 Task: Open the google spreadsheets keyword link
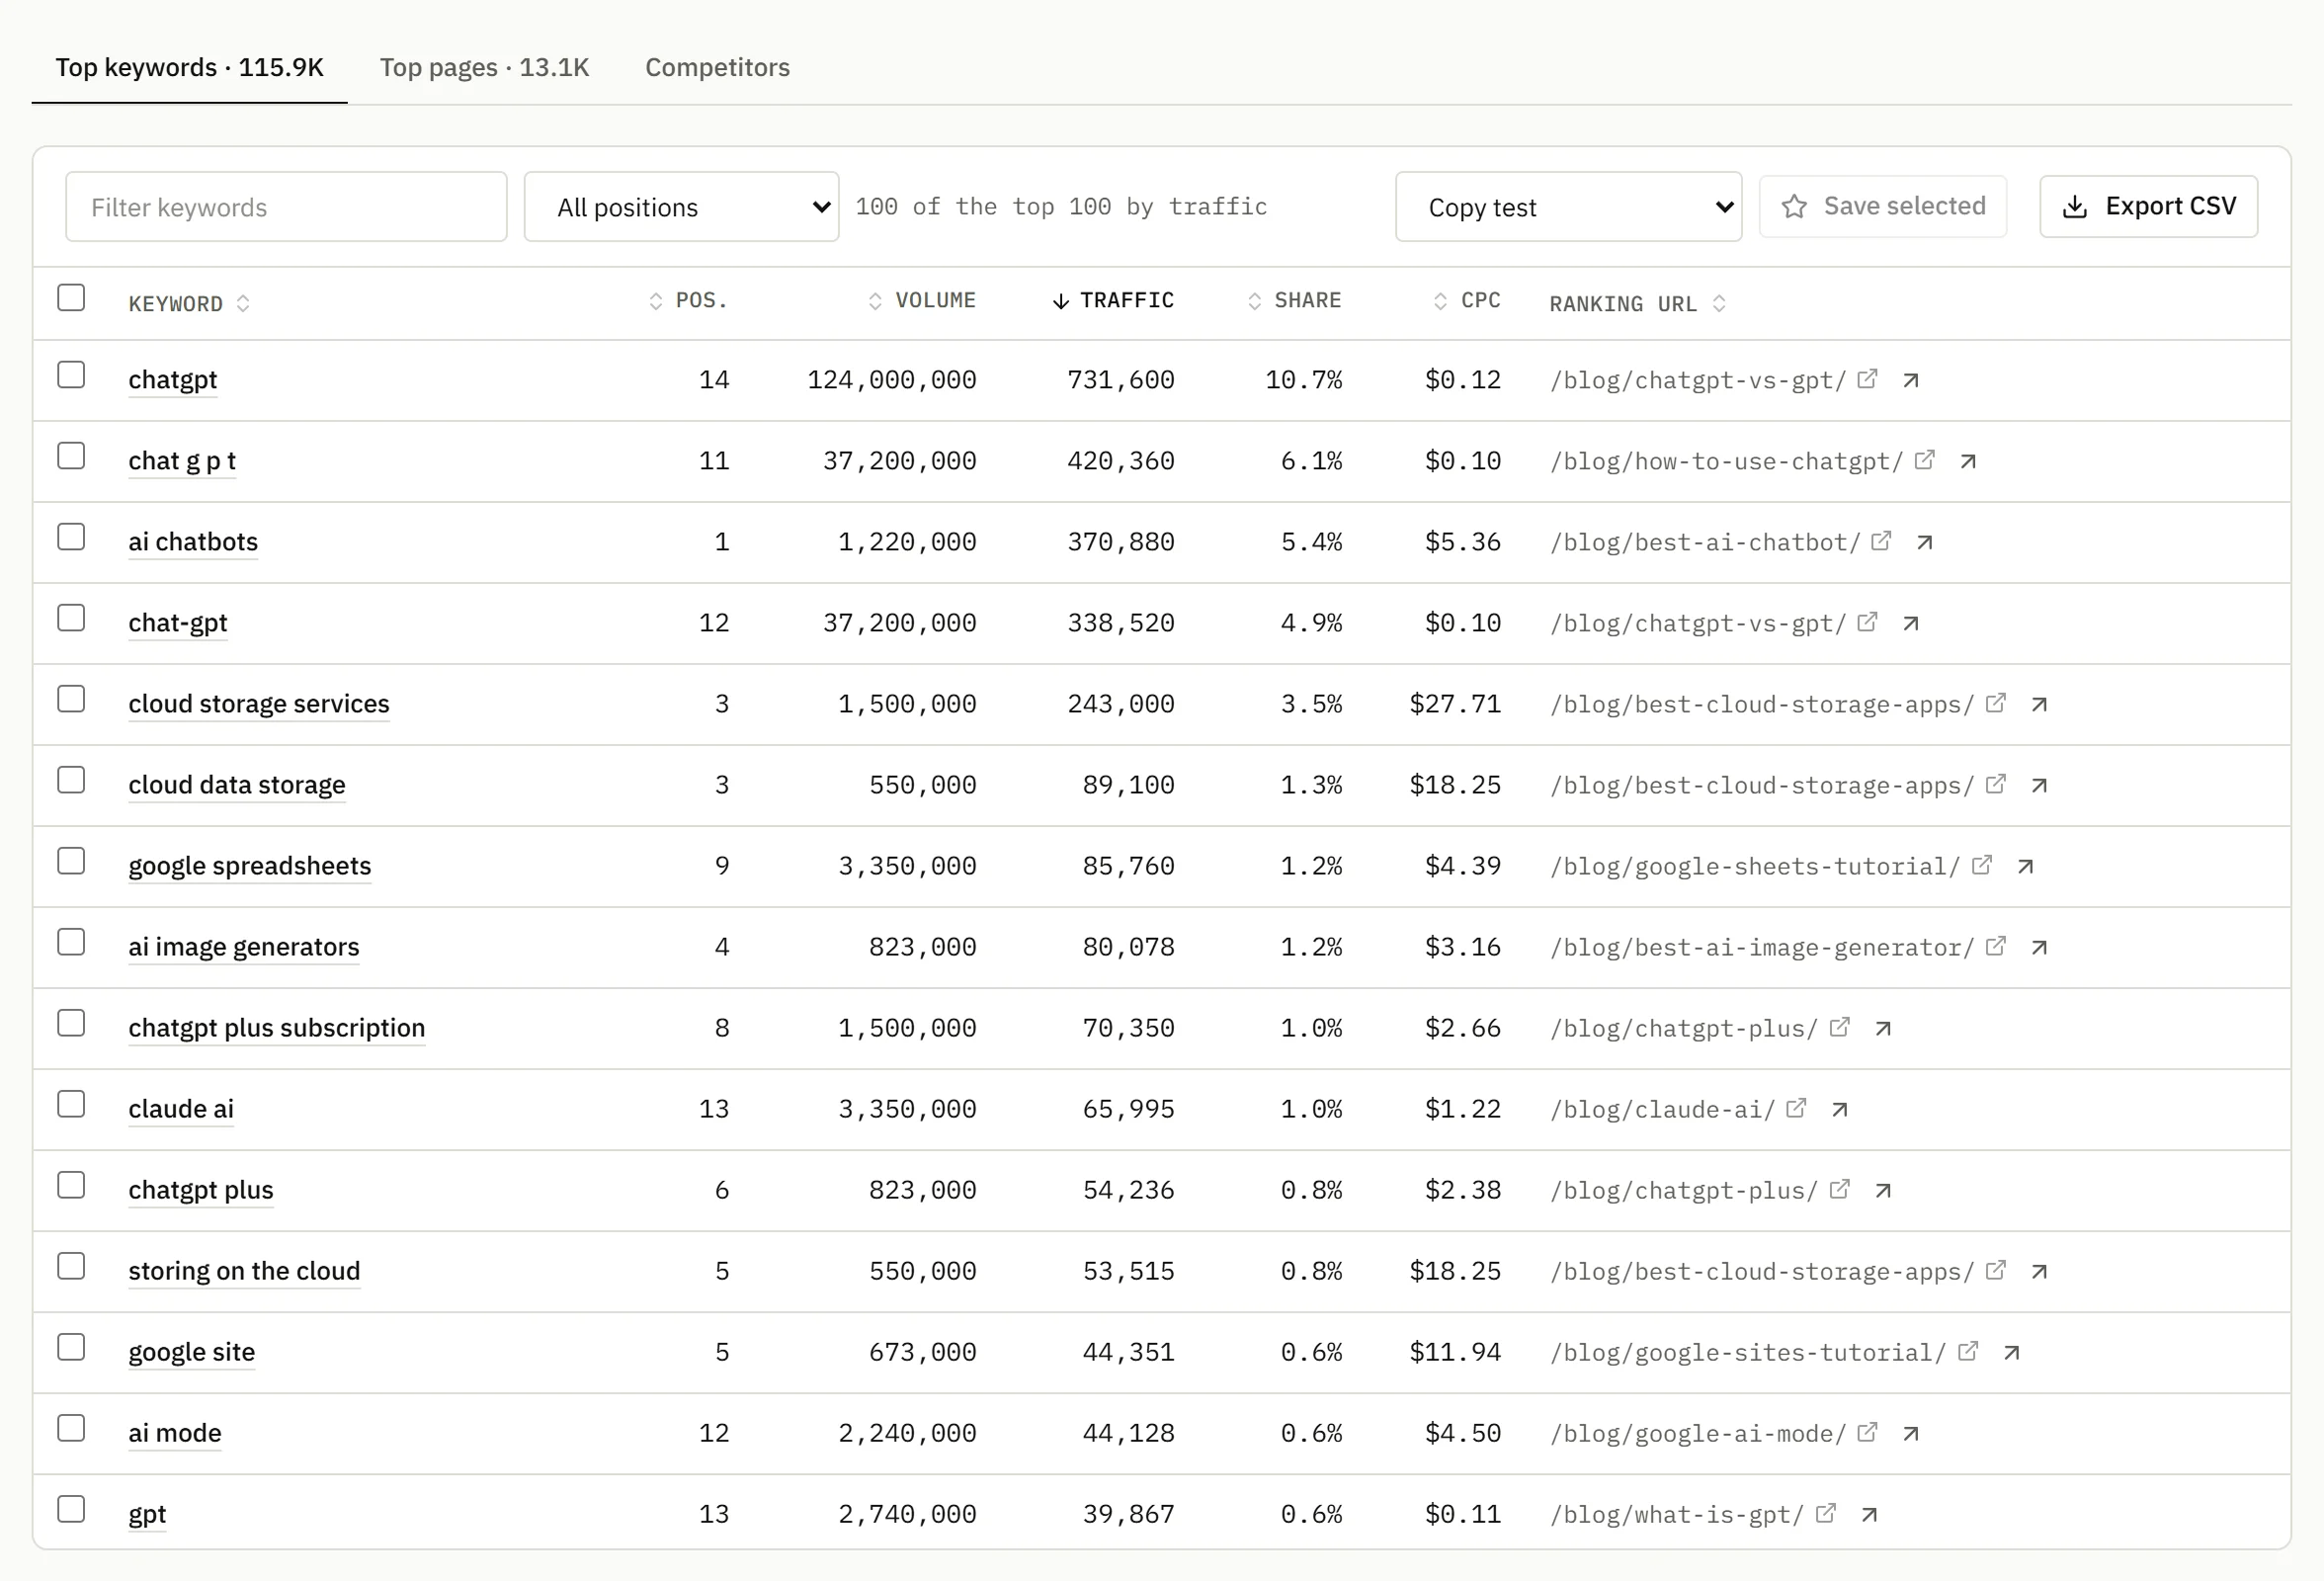tap(249, 865)
